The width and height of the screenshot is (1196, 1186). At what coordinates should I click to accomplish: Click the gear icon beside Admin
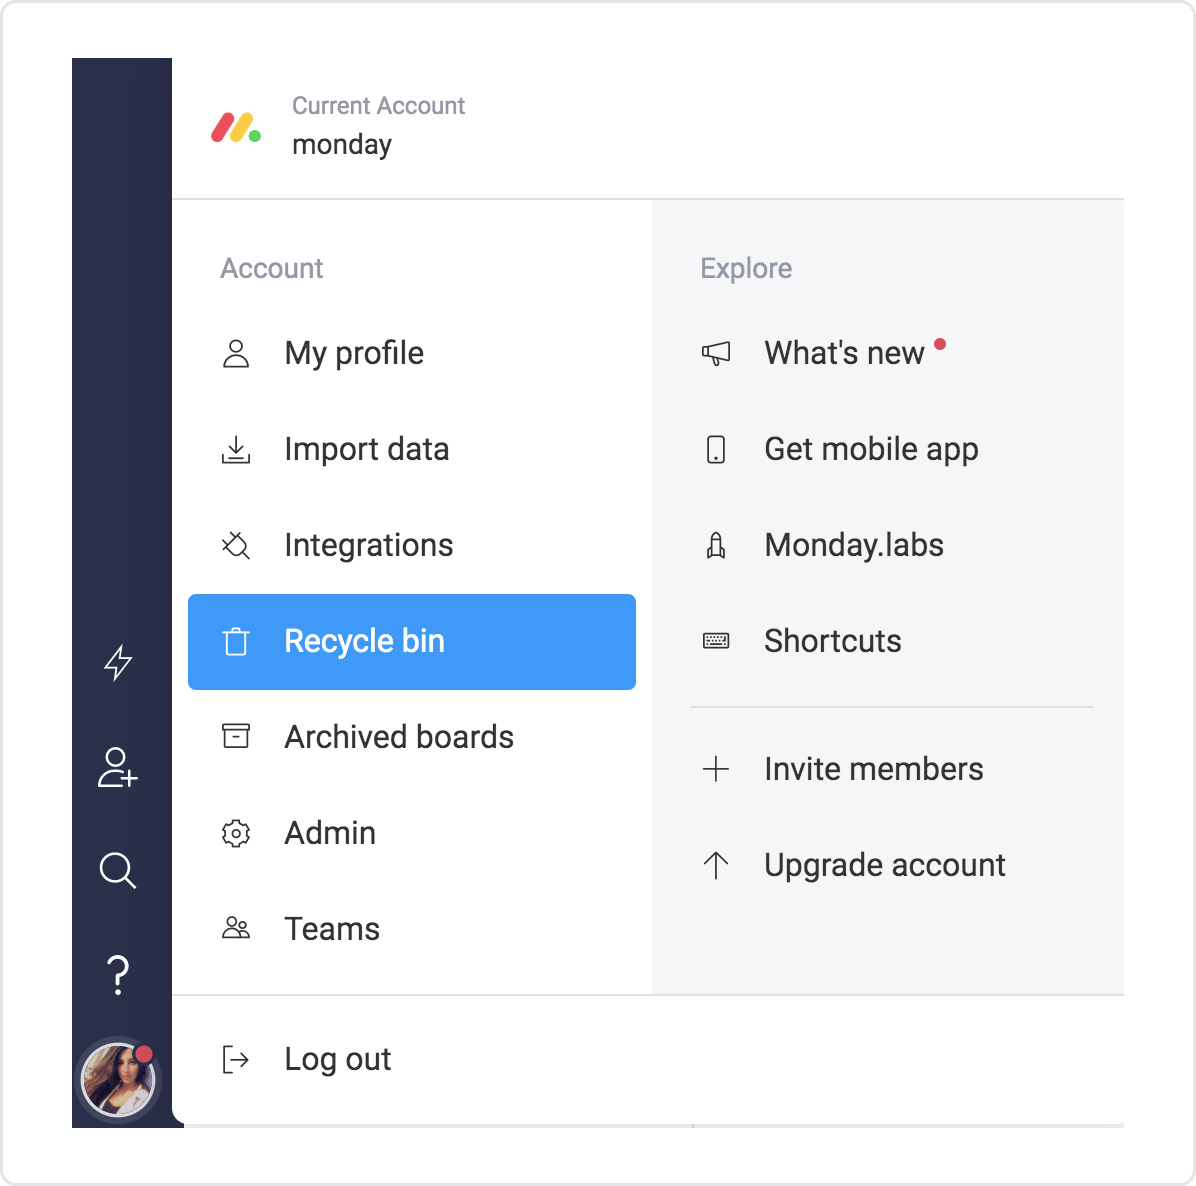click(x=236, y=834)
